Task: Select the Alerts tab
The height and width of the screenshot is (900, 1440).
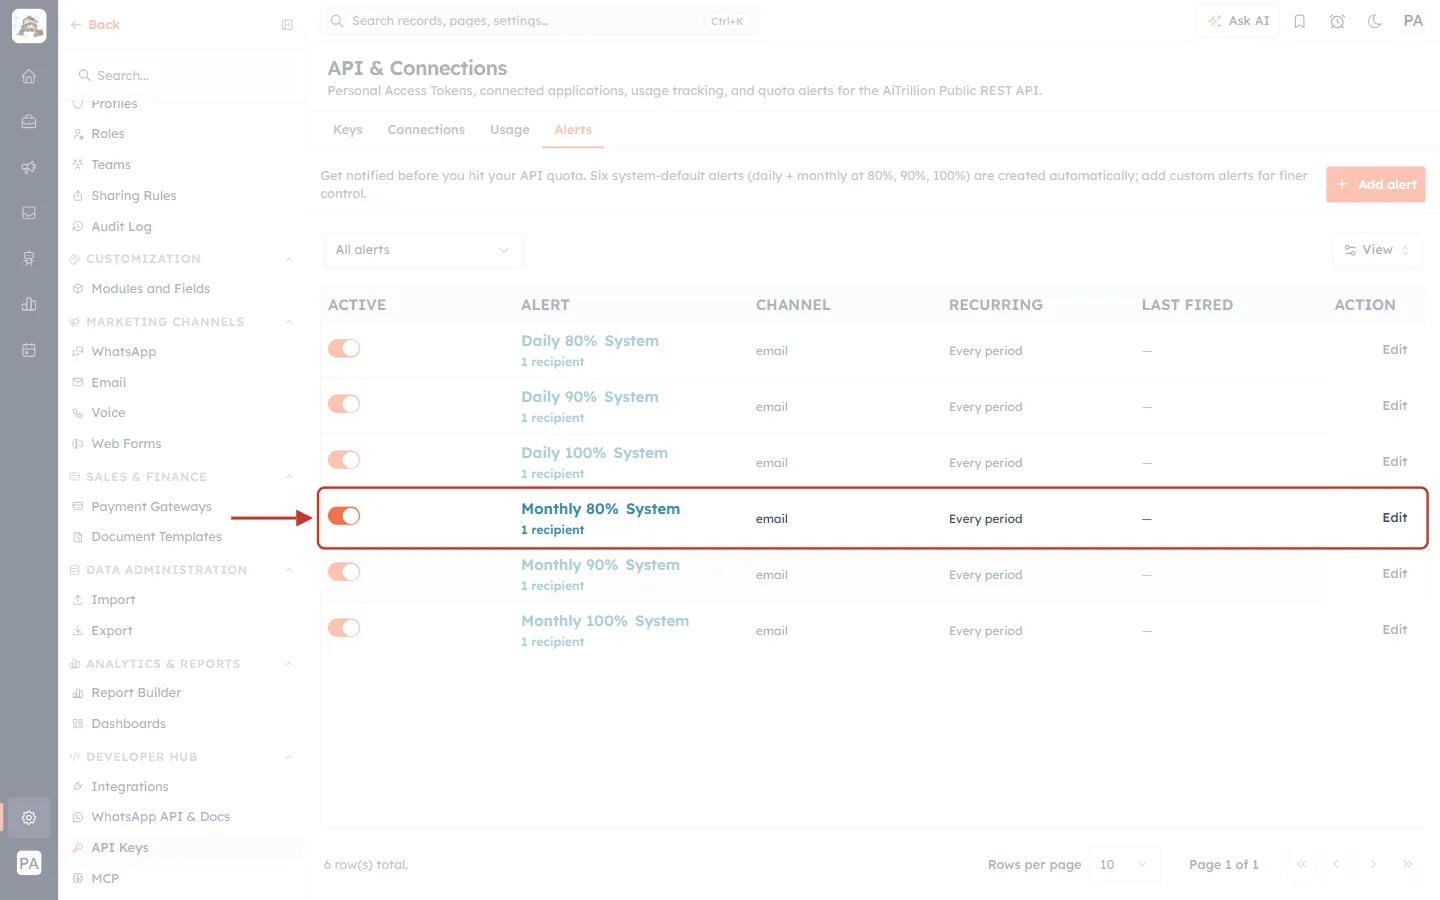Action: [573, 130]
